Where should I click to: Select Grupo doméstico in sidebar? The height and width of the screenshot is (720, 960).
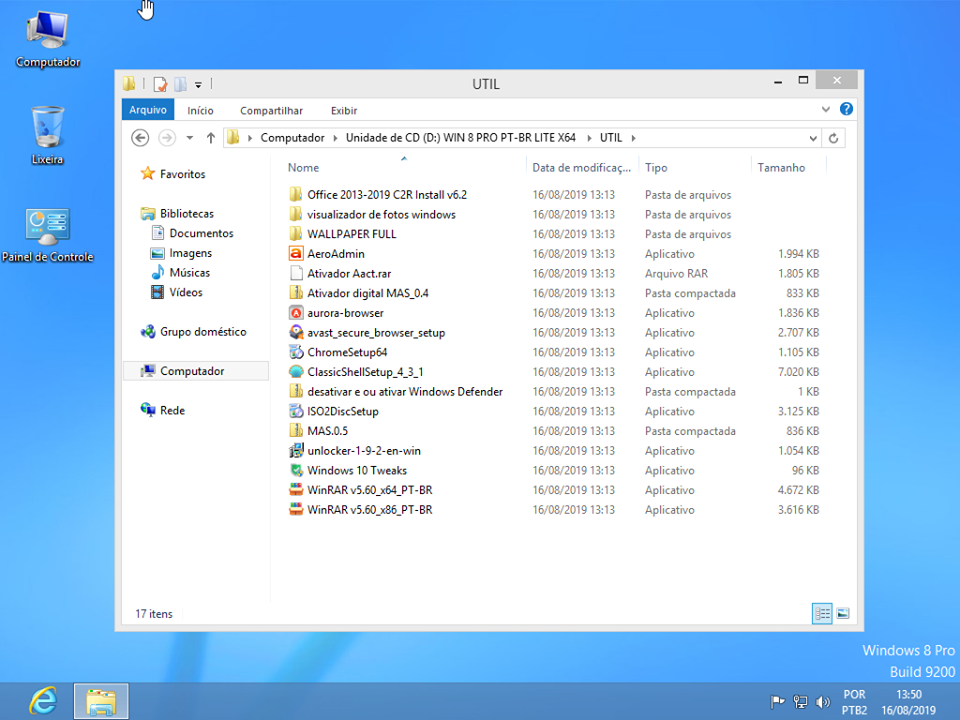pyautogui.click(x=194, y=332)
